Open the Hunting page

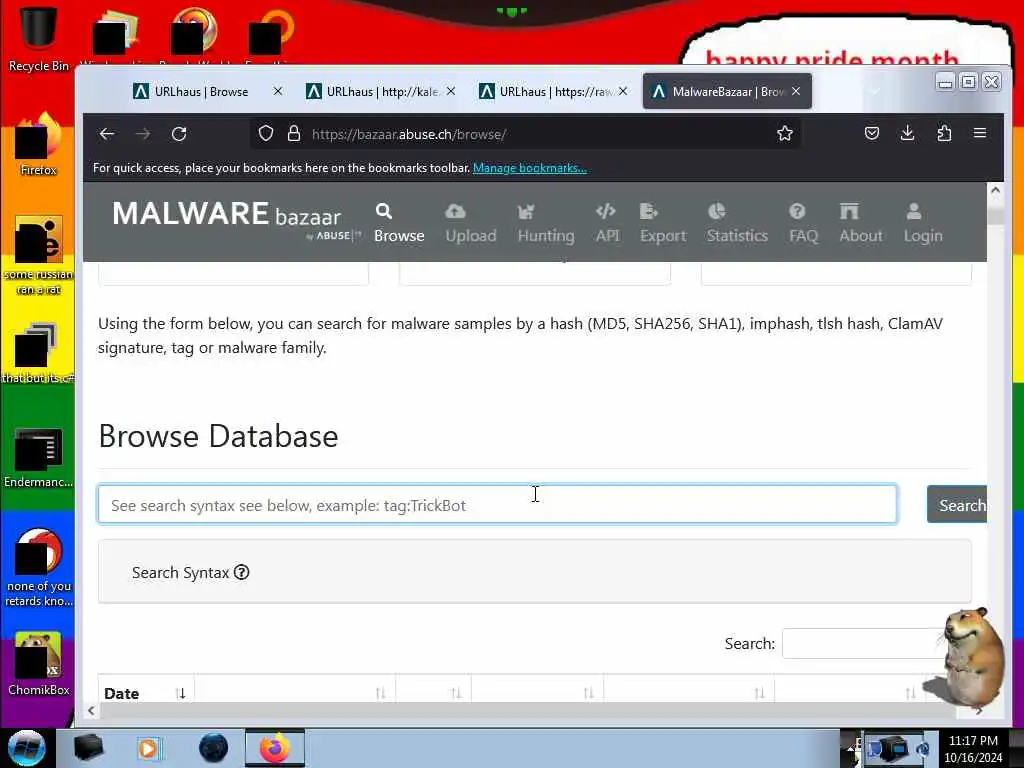(546, 223)
